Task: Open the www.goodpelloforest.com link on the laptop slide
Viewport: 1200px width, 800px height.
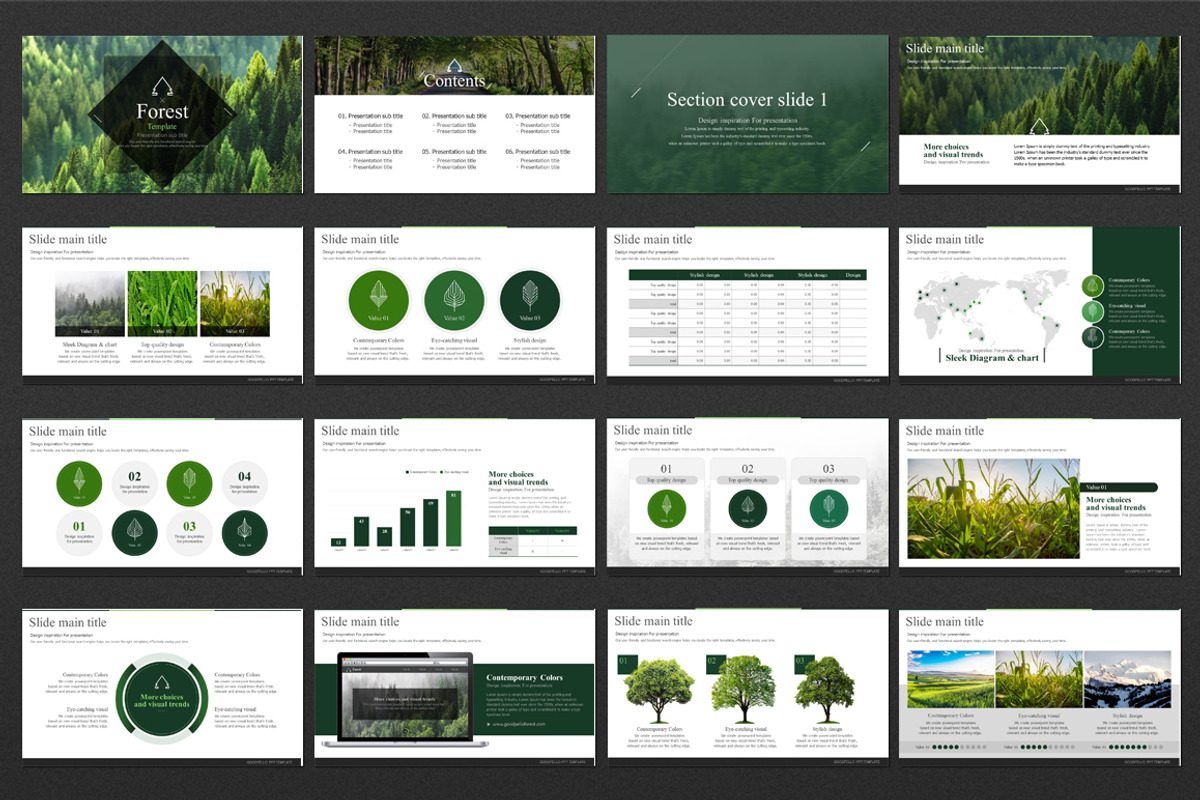Action: click(520, 724)
